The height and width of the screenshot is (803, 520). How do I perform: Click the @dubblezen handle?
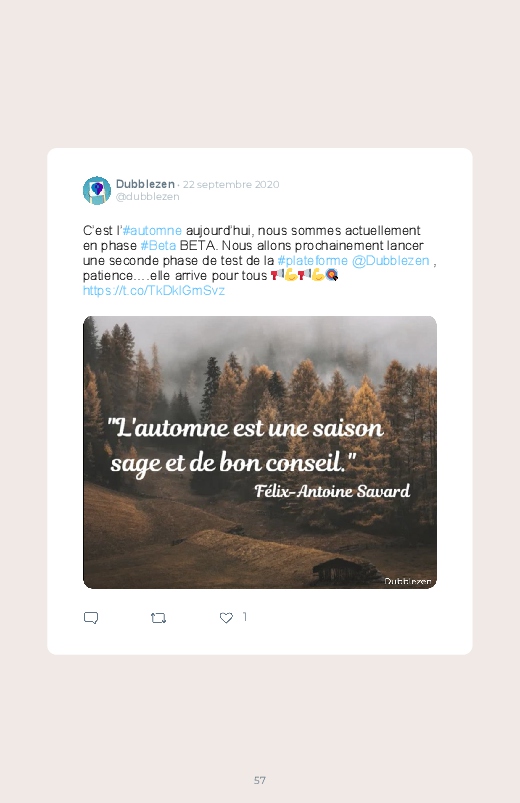click(x=148, y=197)
